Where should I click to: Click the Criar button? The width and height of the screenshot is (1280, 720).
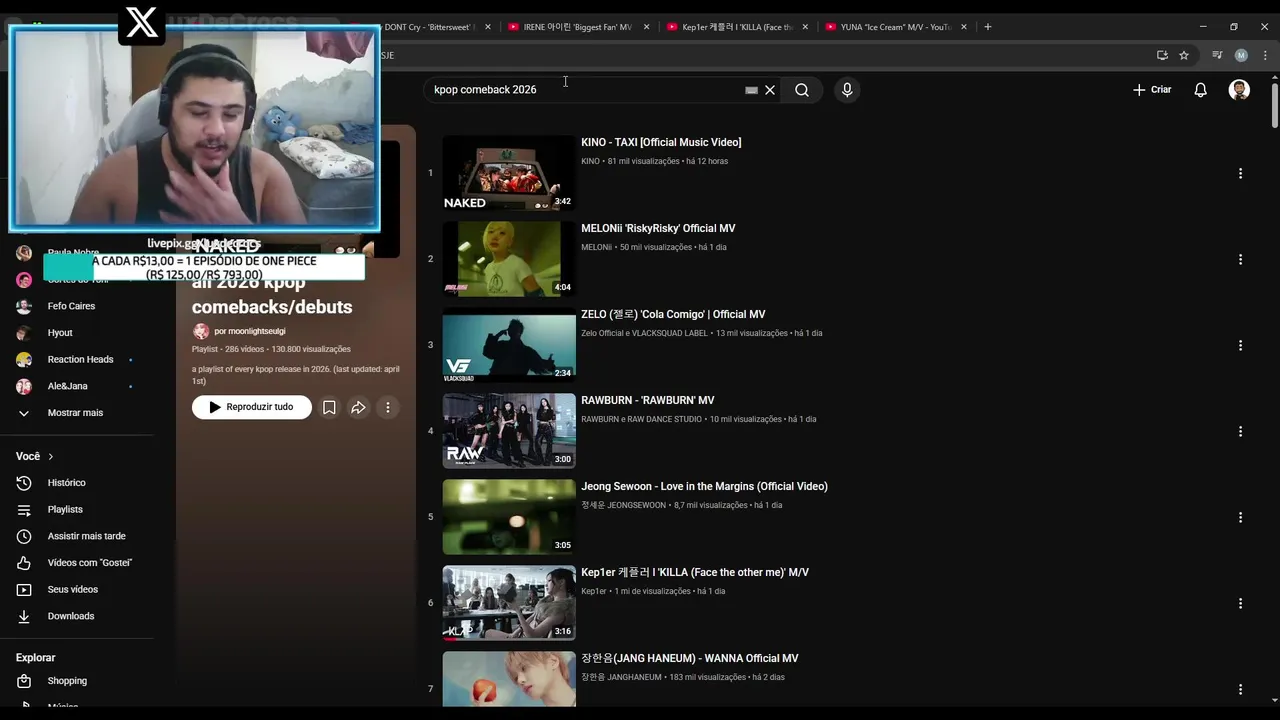tap(1152, 90)
